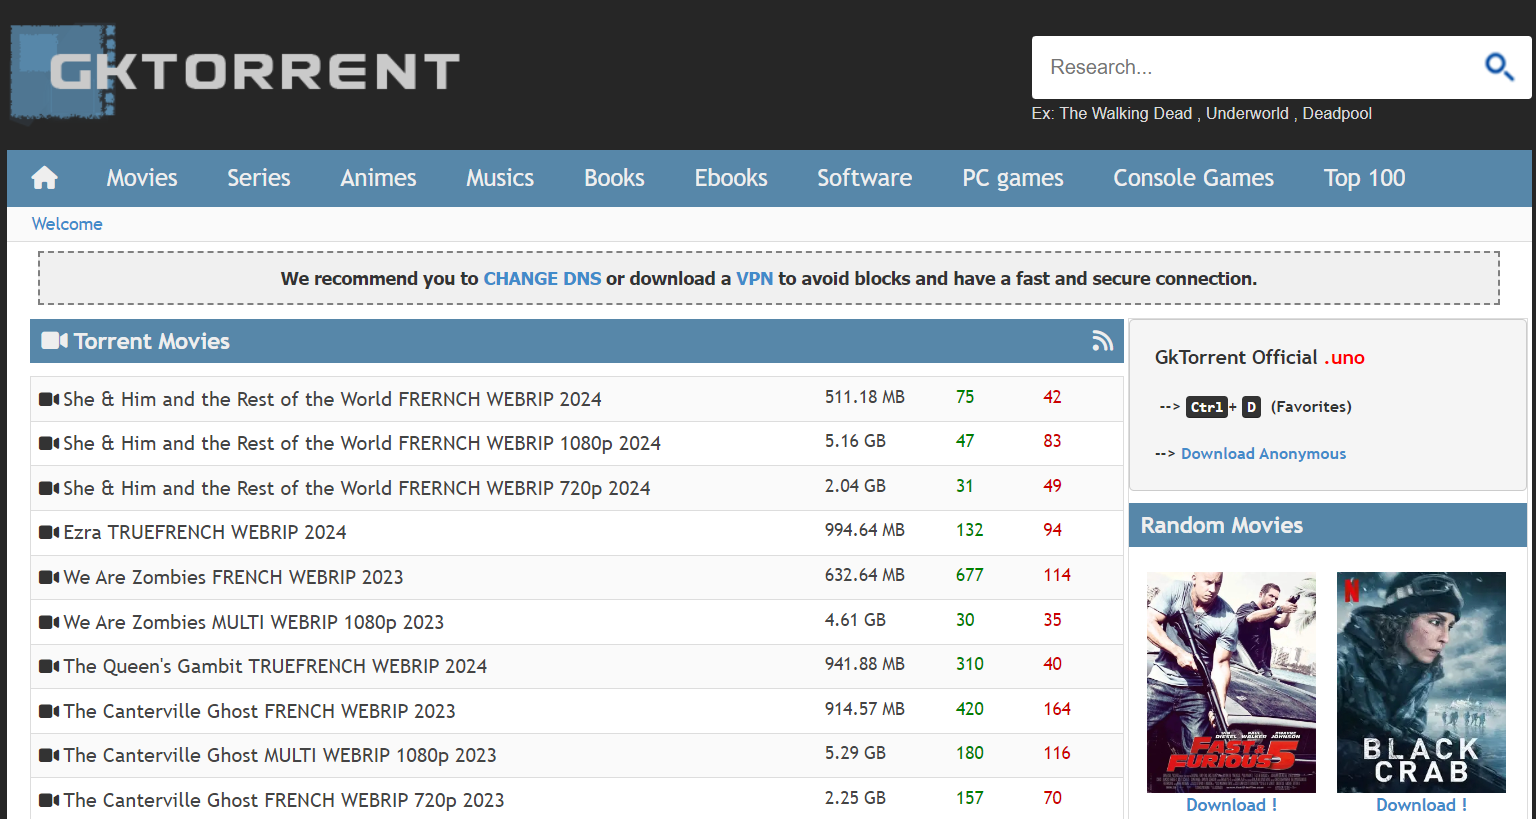Click the Ctrl key badge
This screenshot has width=1536, height=819.
(1206, 407)
